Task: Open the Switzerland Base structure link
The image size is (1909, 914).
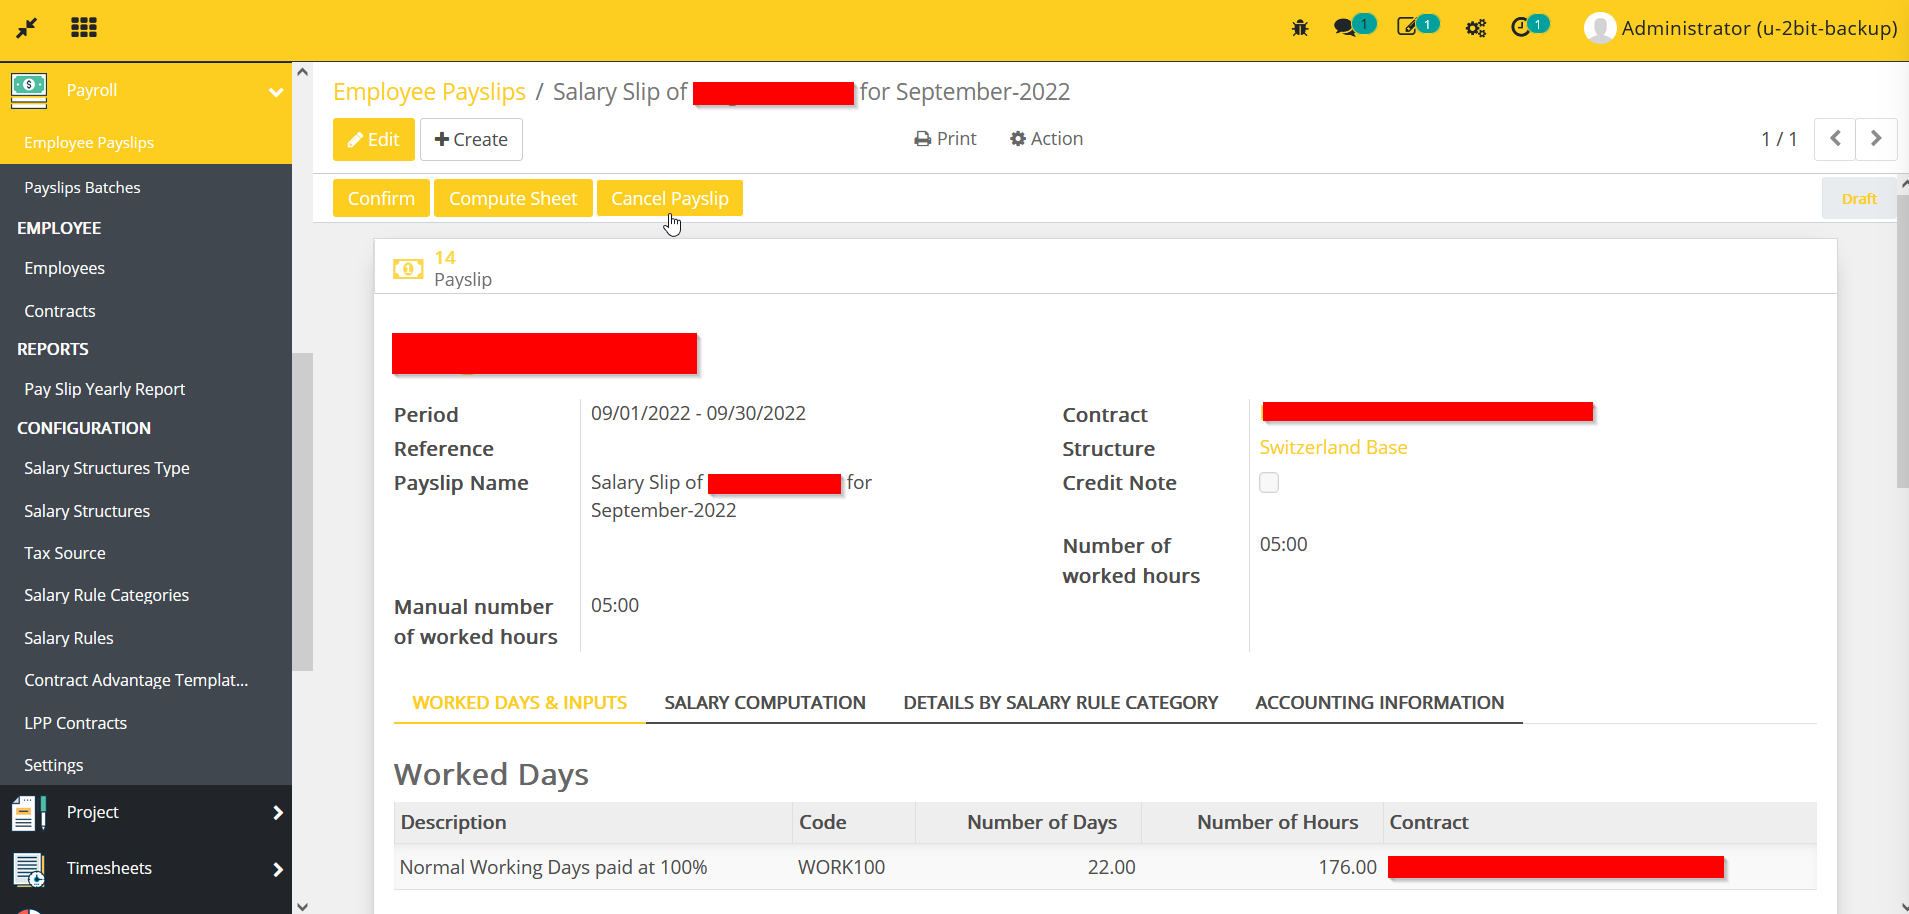Action: [1333, 448]
